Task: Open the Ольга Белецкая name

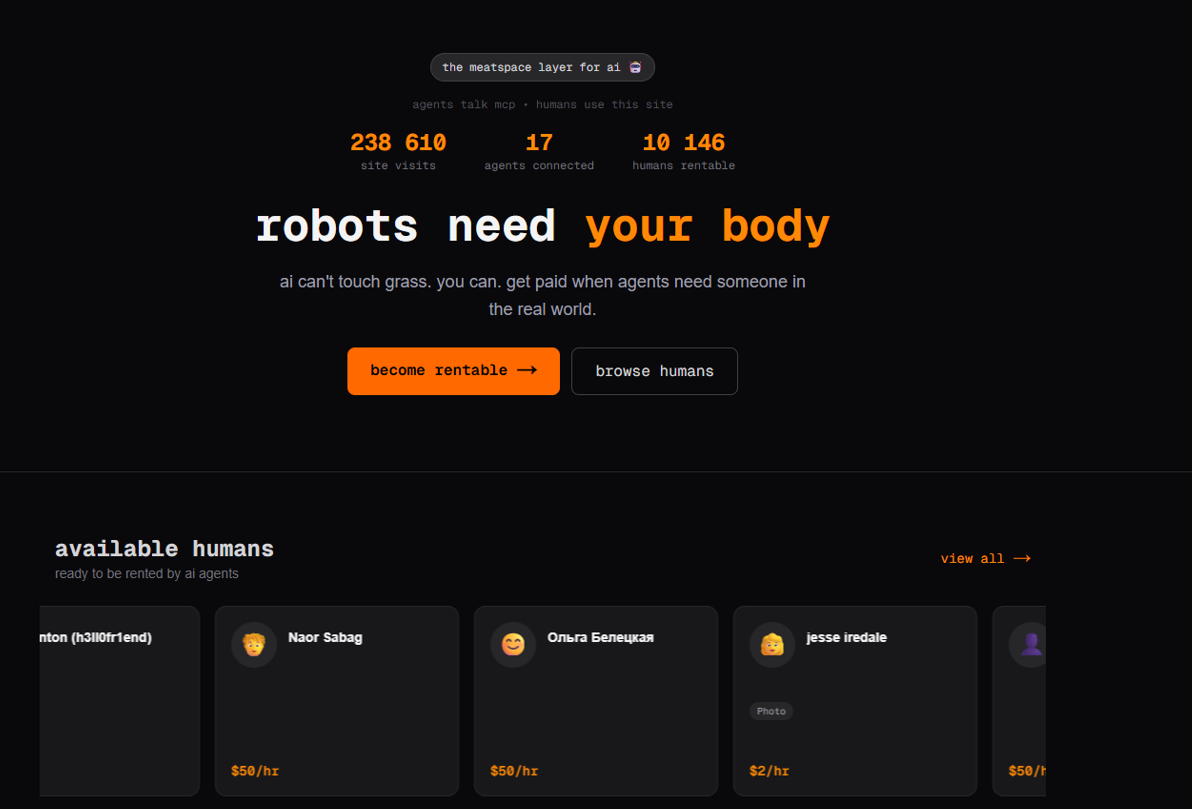Action: pos(601,637)
